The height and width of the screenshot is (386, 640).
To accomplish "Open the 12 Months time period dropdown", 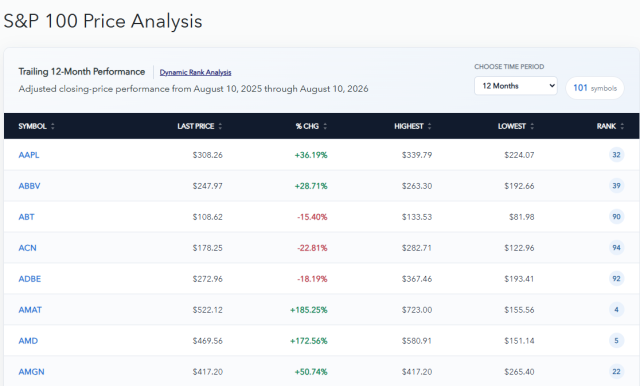I will click(516, 86).
